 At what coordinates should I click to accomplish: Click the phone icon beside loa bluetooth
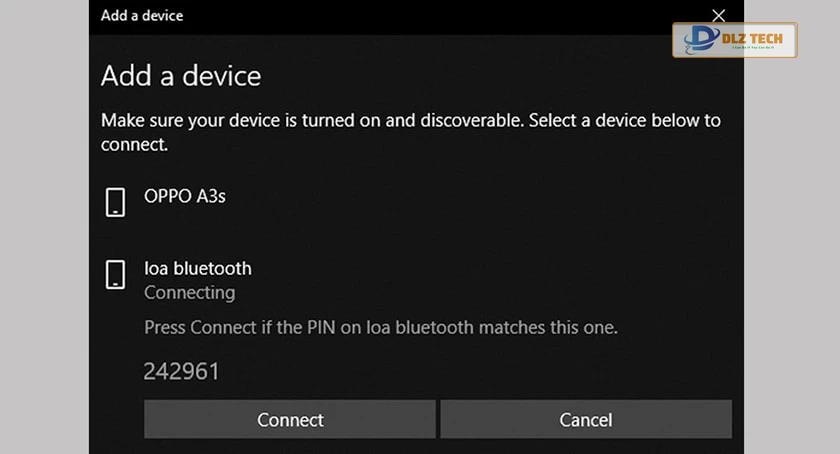coord(116,273)
